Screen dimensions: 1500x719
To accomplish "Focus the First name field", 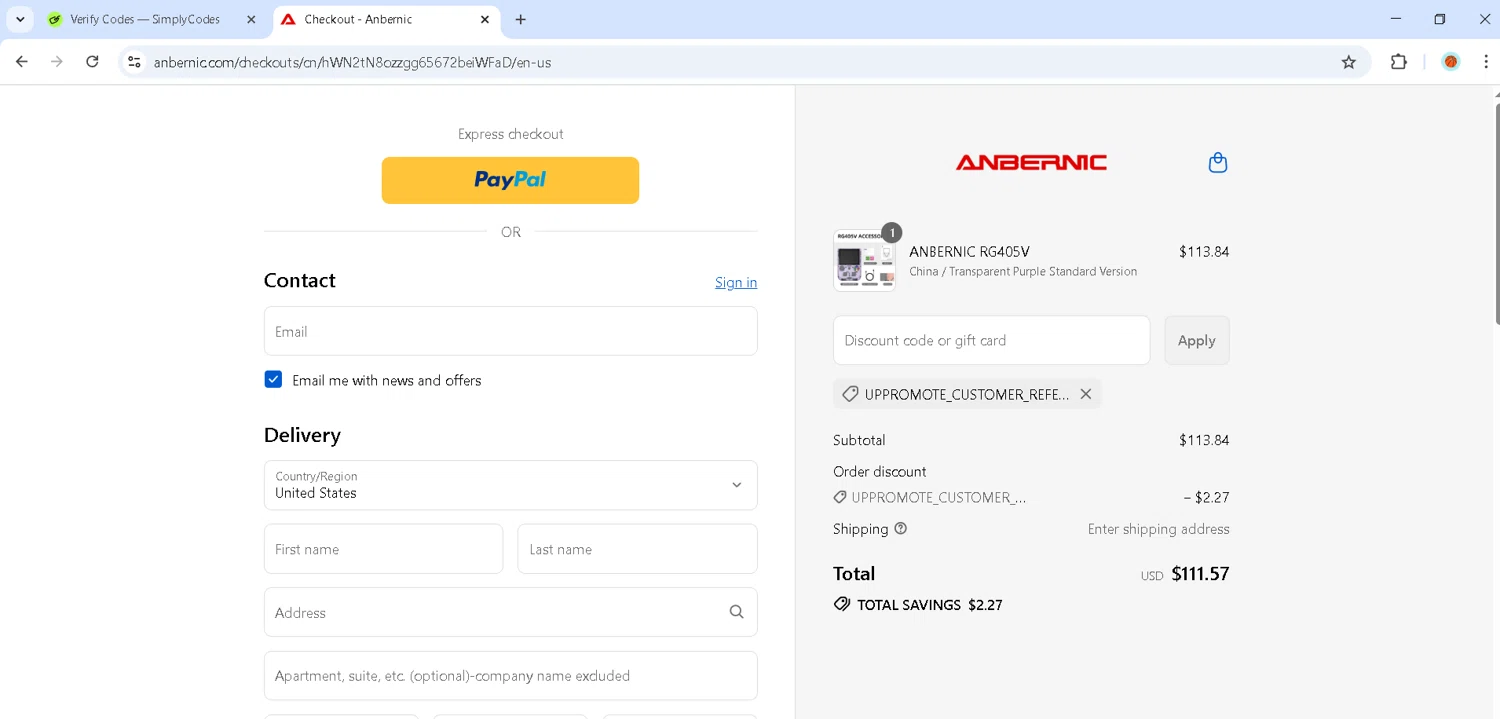I will click(383, 549).
